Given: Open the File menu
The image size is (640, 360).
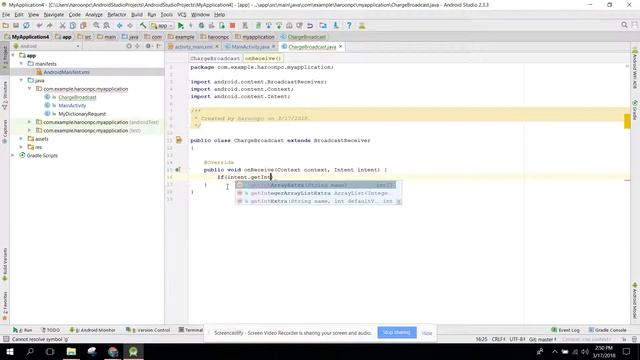Looking at the screenshot, I should coord(6,15).
